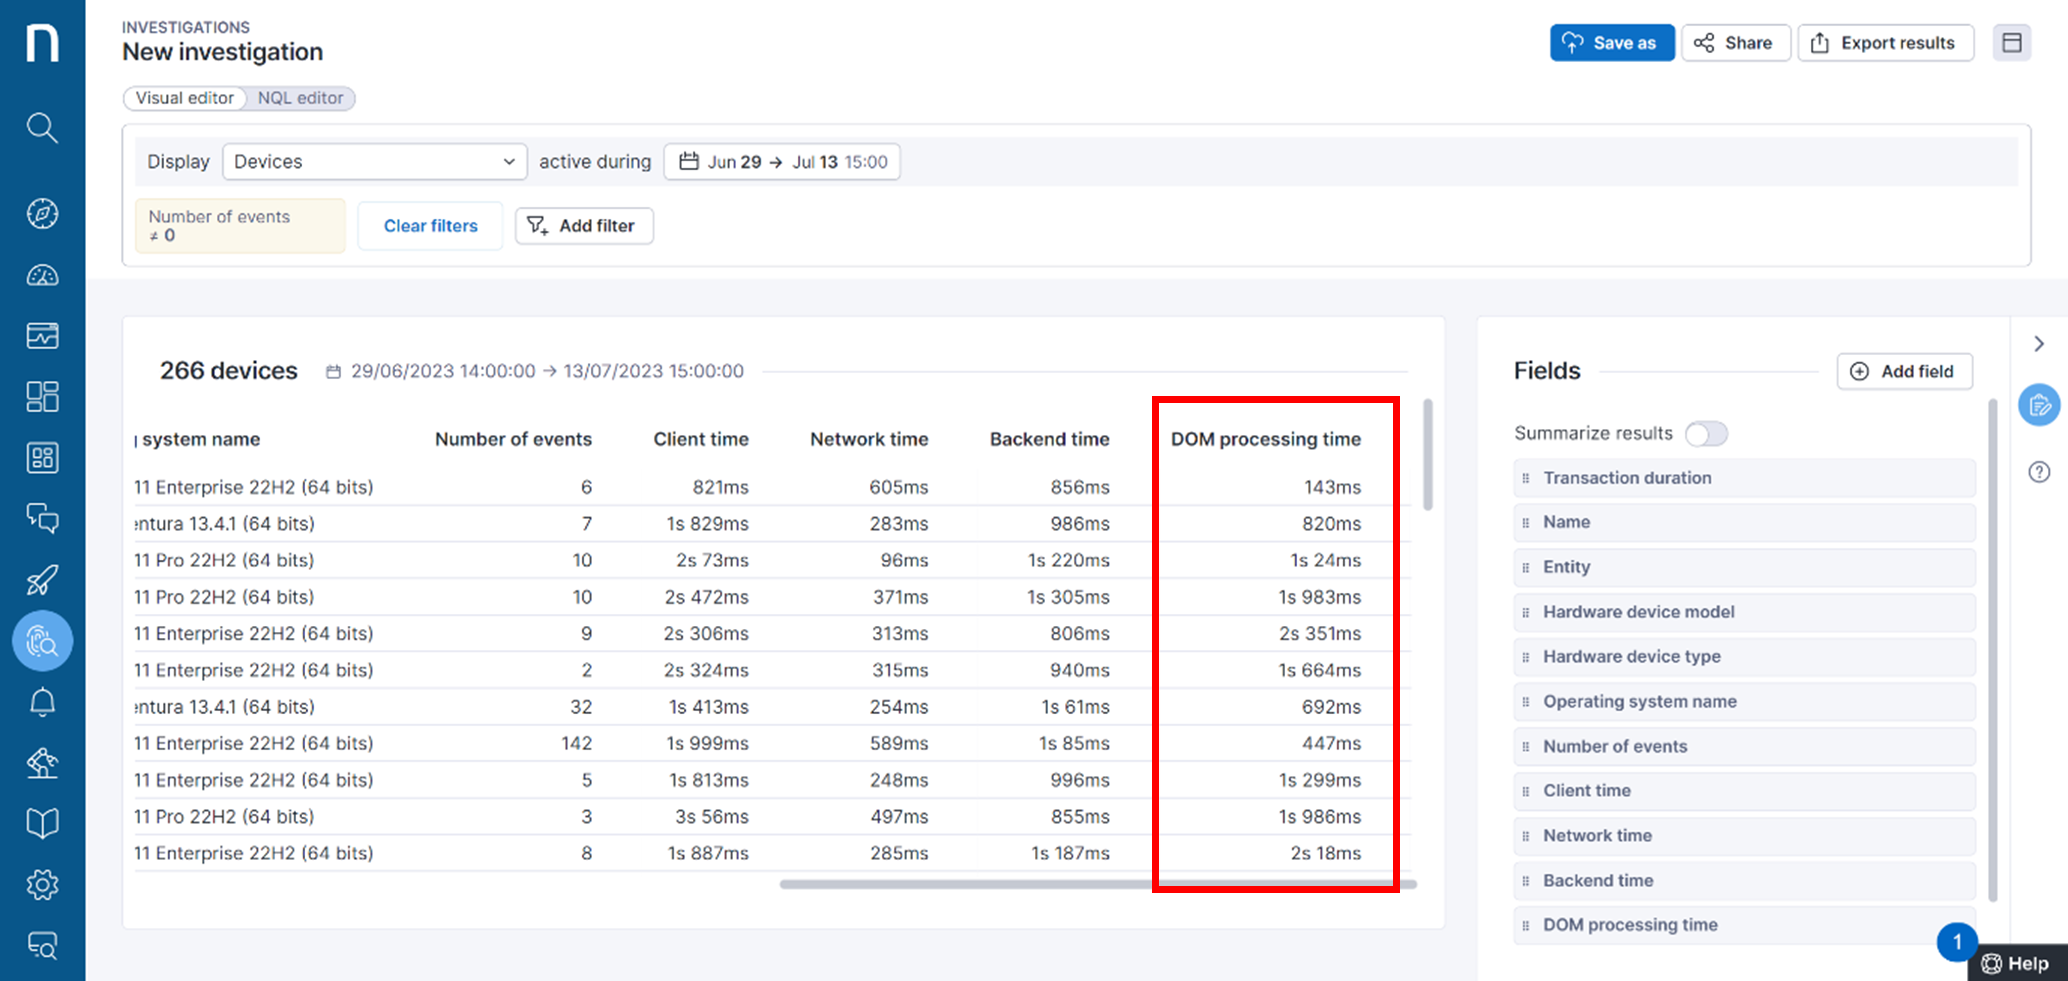Viewport: 2068px width, 981px height.
Task: Open the notes clipboard icon on right edge
Action: 2039,406
